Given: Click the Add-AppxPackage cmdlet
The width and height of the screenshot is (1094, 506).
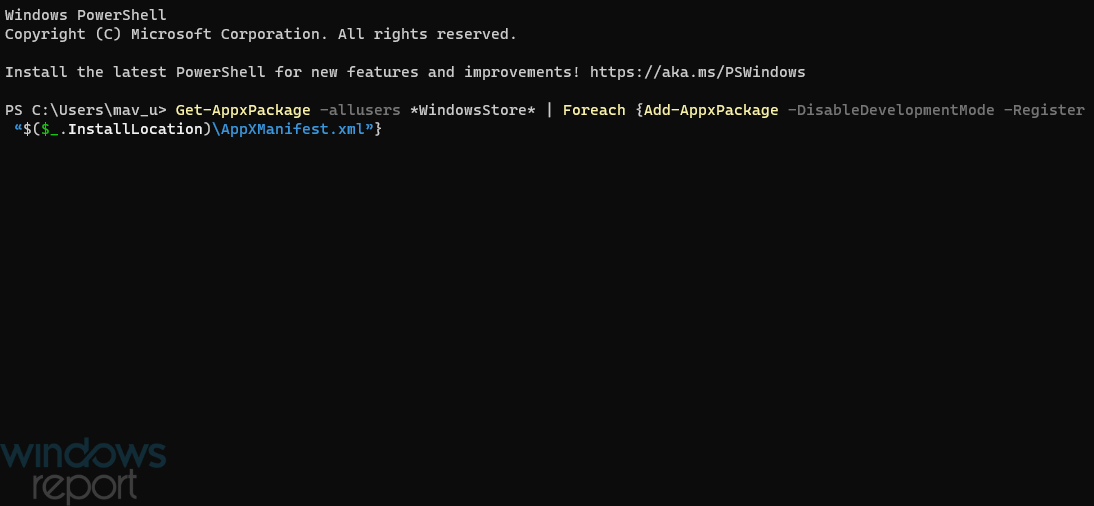Looking at the screenshot, I should pyautogui.click(x=711, y=110).
